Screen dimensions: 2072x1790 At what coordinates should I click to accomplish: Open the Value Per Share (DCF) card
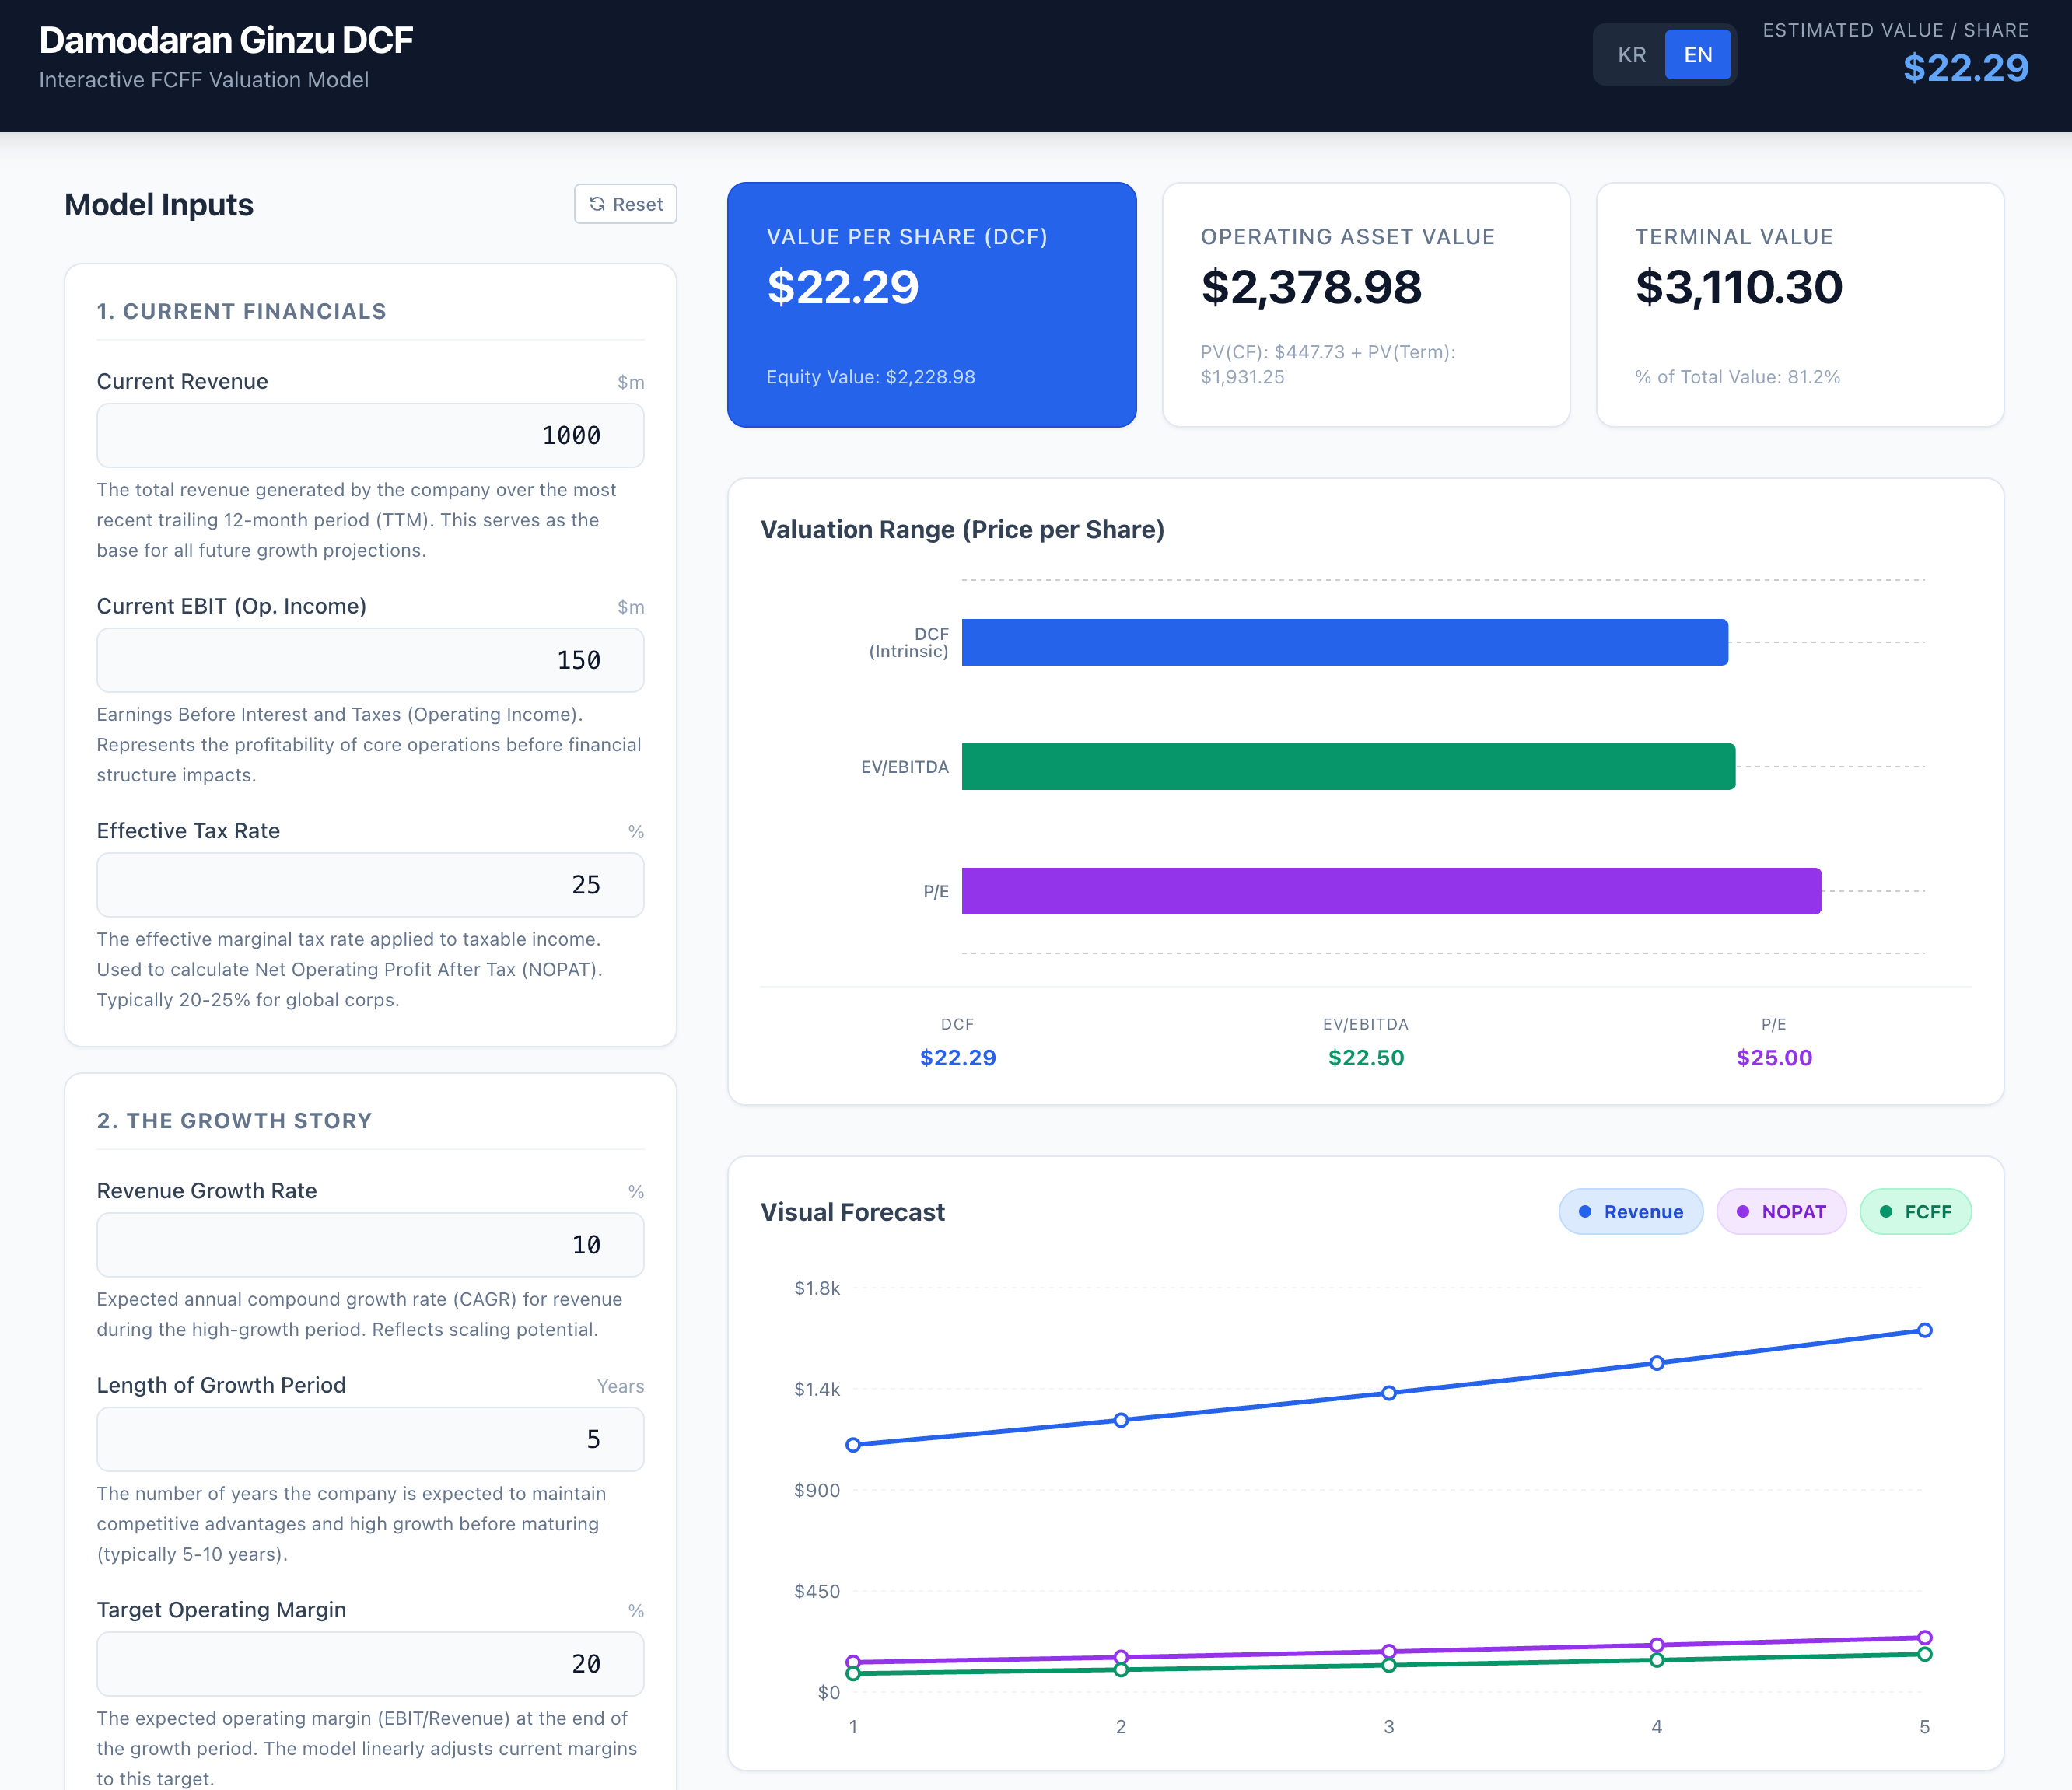932,305
